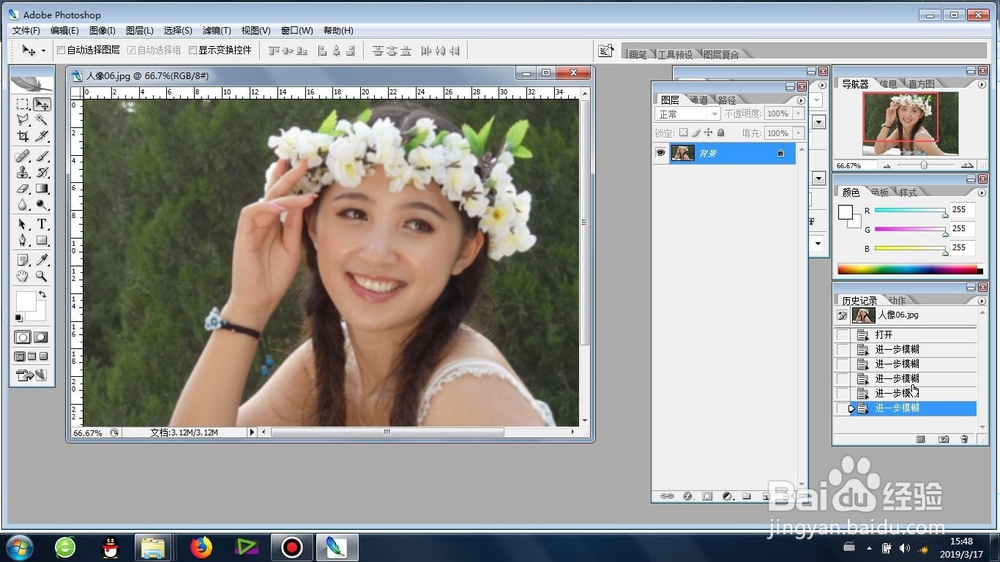Pick the Zoom magnifier tool
The image size is (1000, 562).
pos(41,276)
